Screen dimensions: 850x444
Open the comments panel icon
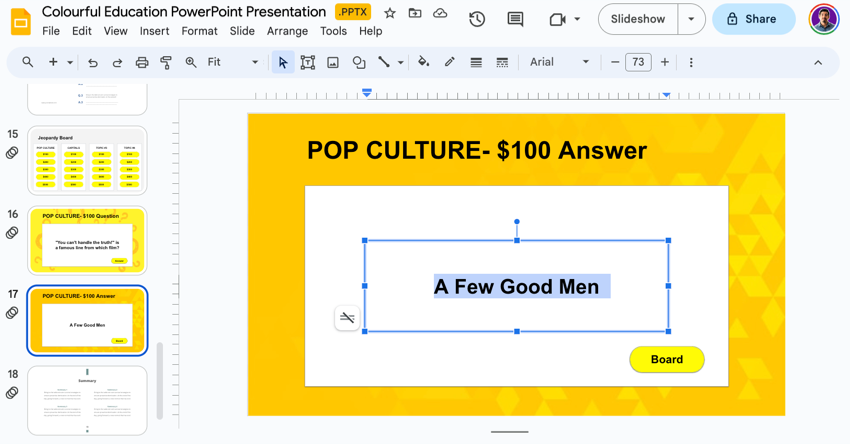click(515, 19)
